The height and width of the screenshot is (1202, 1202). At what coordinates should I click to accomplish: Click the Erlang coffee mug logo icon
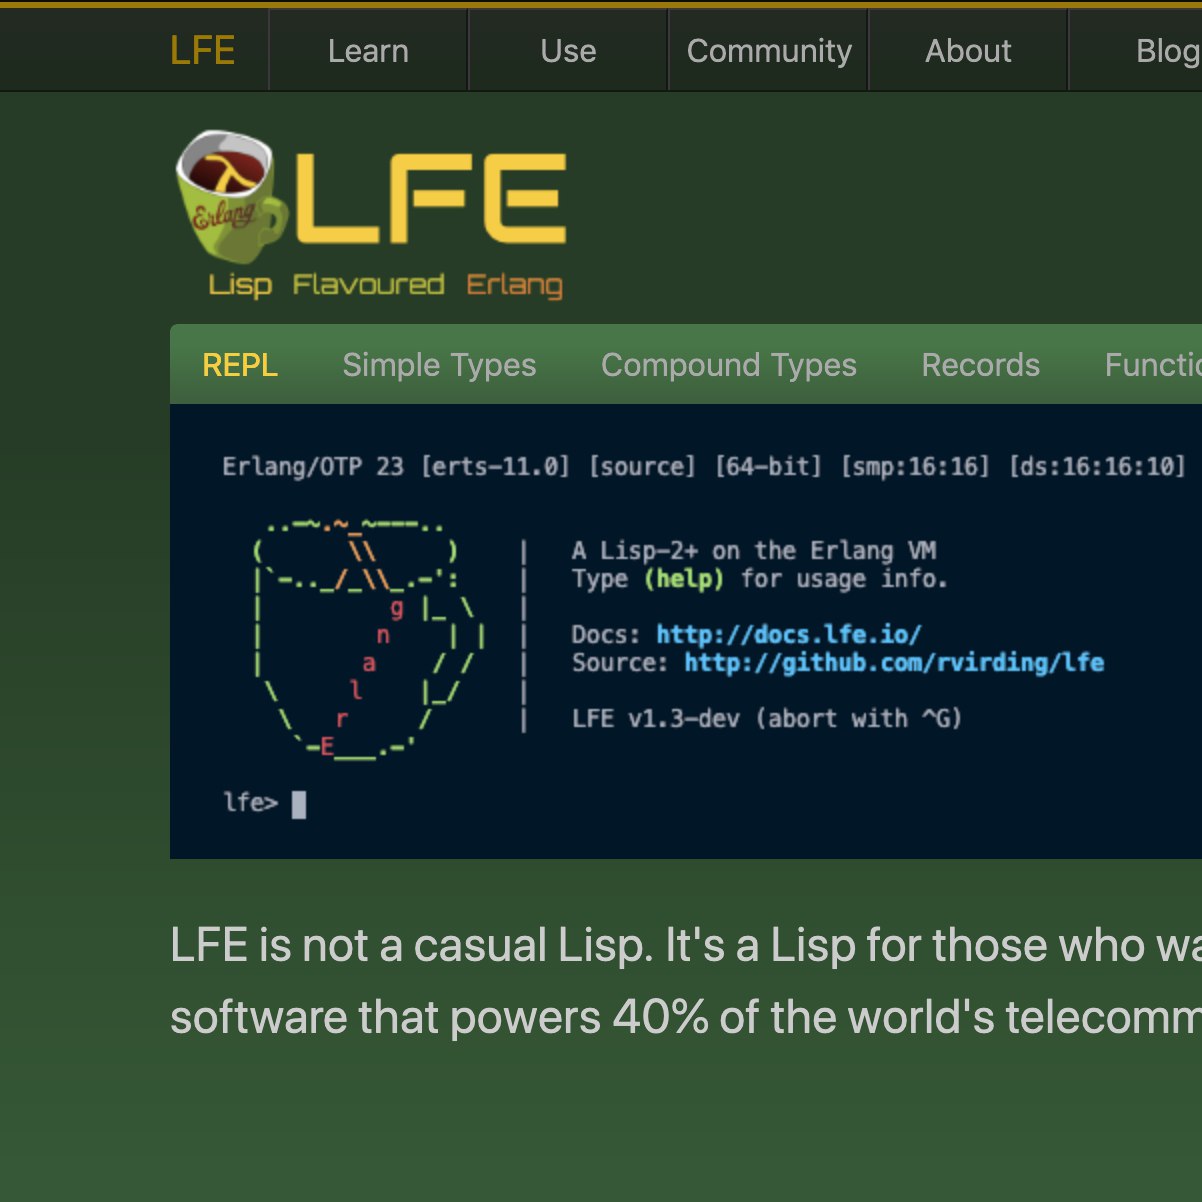[x=231, y=196]
